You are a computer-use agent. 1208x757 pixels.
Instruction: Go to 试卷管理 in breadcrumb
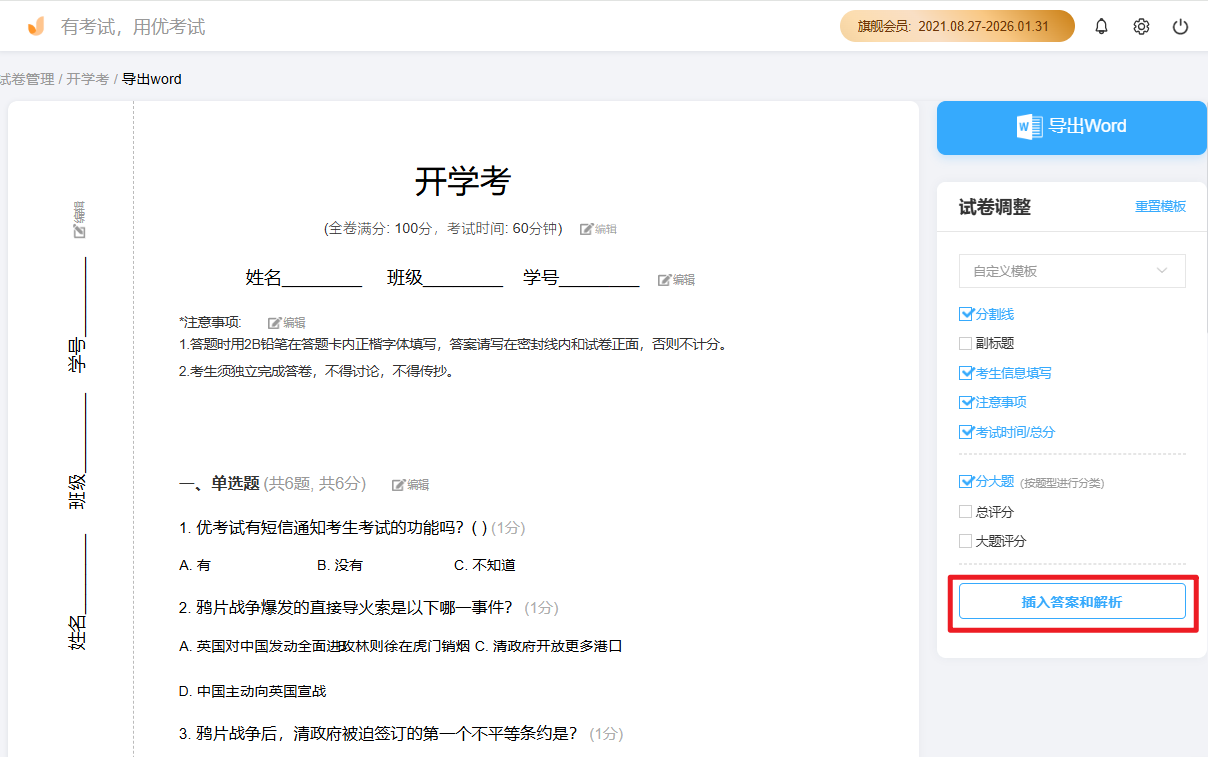coord(27,79)
